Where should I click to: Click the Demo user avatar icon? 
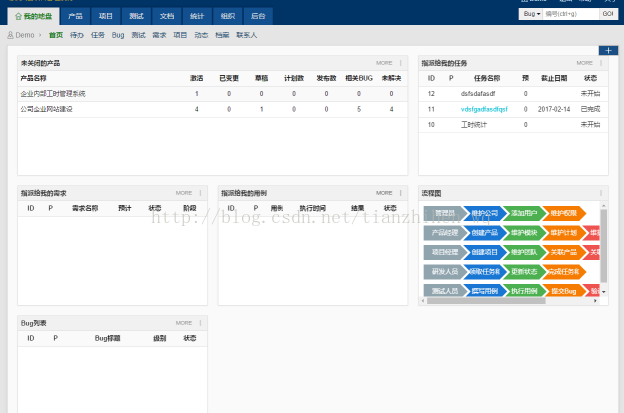click(x=10, y=35)
